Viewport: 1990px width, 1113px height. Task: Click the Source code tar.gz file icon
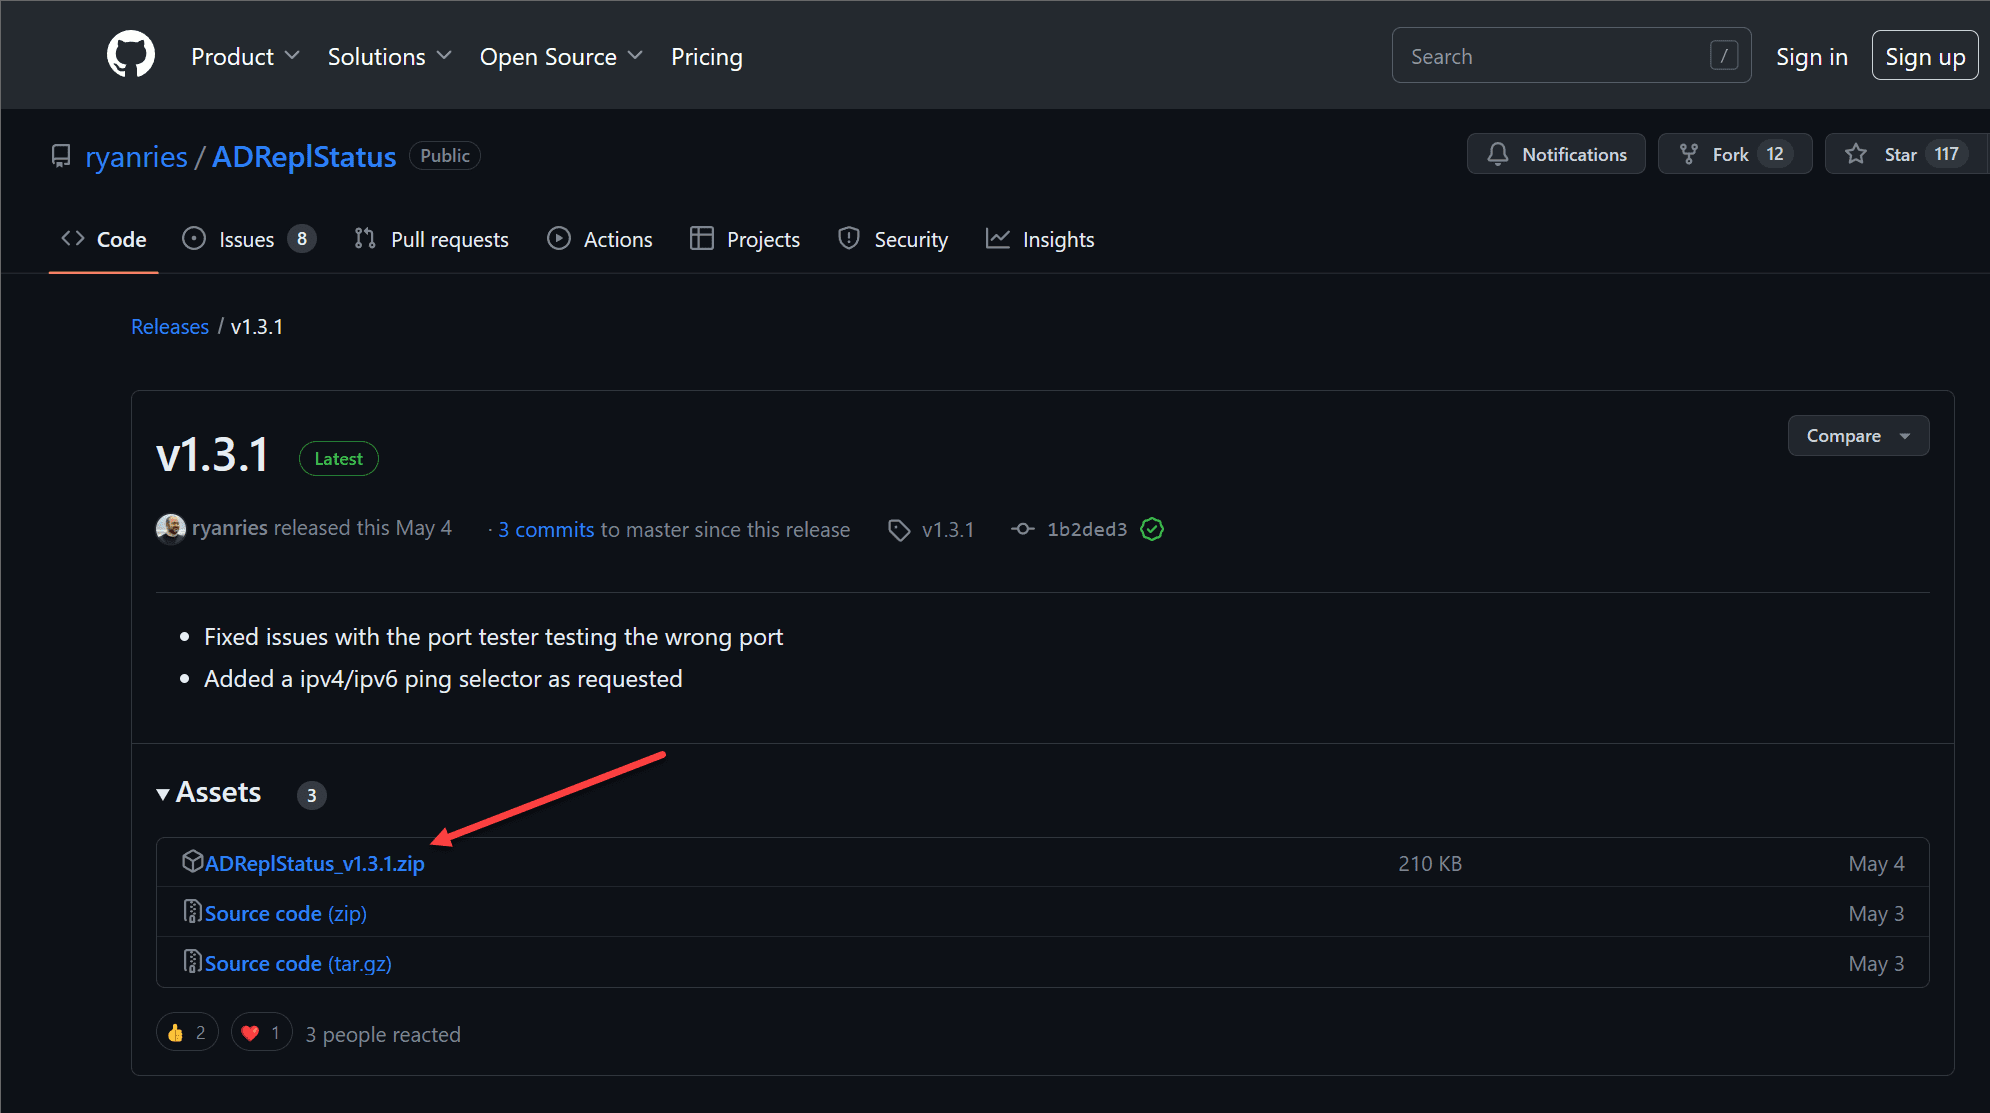pos(192,962)
